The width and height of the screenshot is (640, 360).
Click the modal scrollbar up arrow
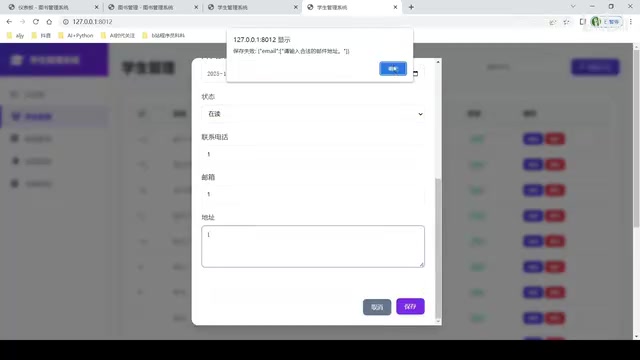pyautogui.click(x=438, y=62)
